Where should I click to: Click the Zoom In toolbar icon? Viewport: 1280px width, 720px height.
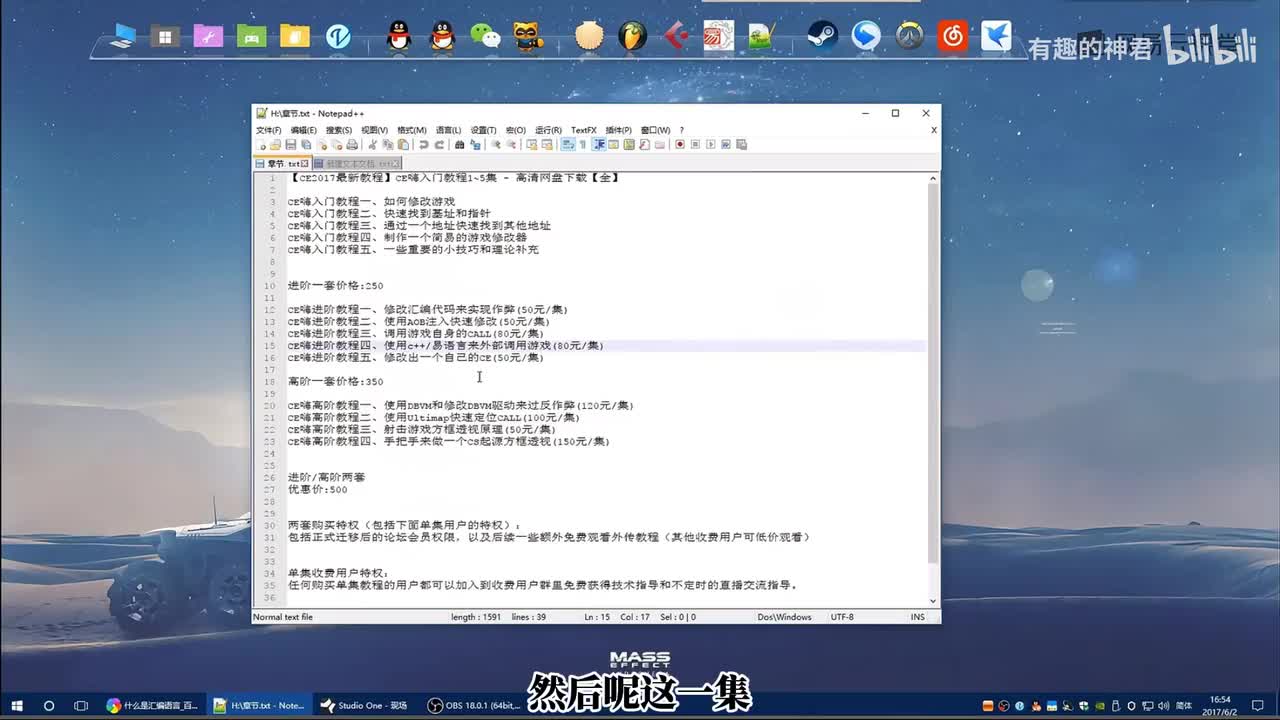point(496,144)
